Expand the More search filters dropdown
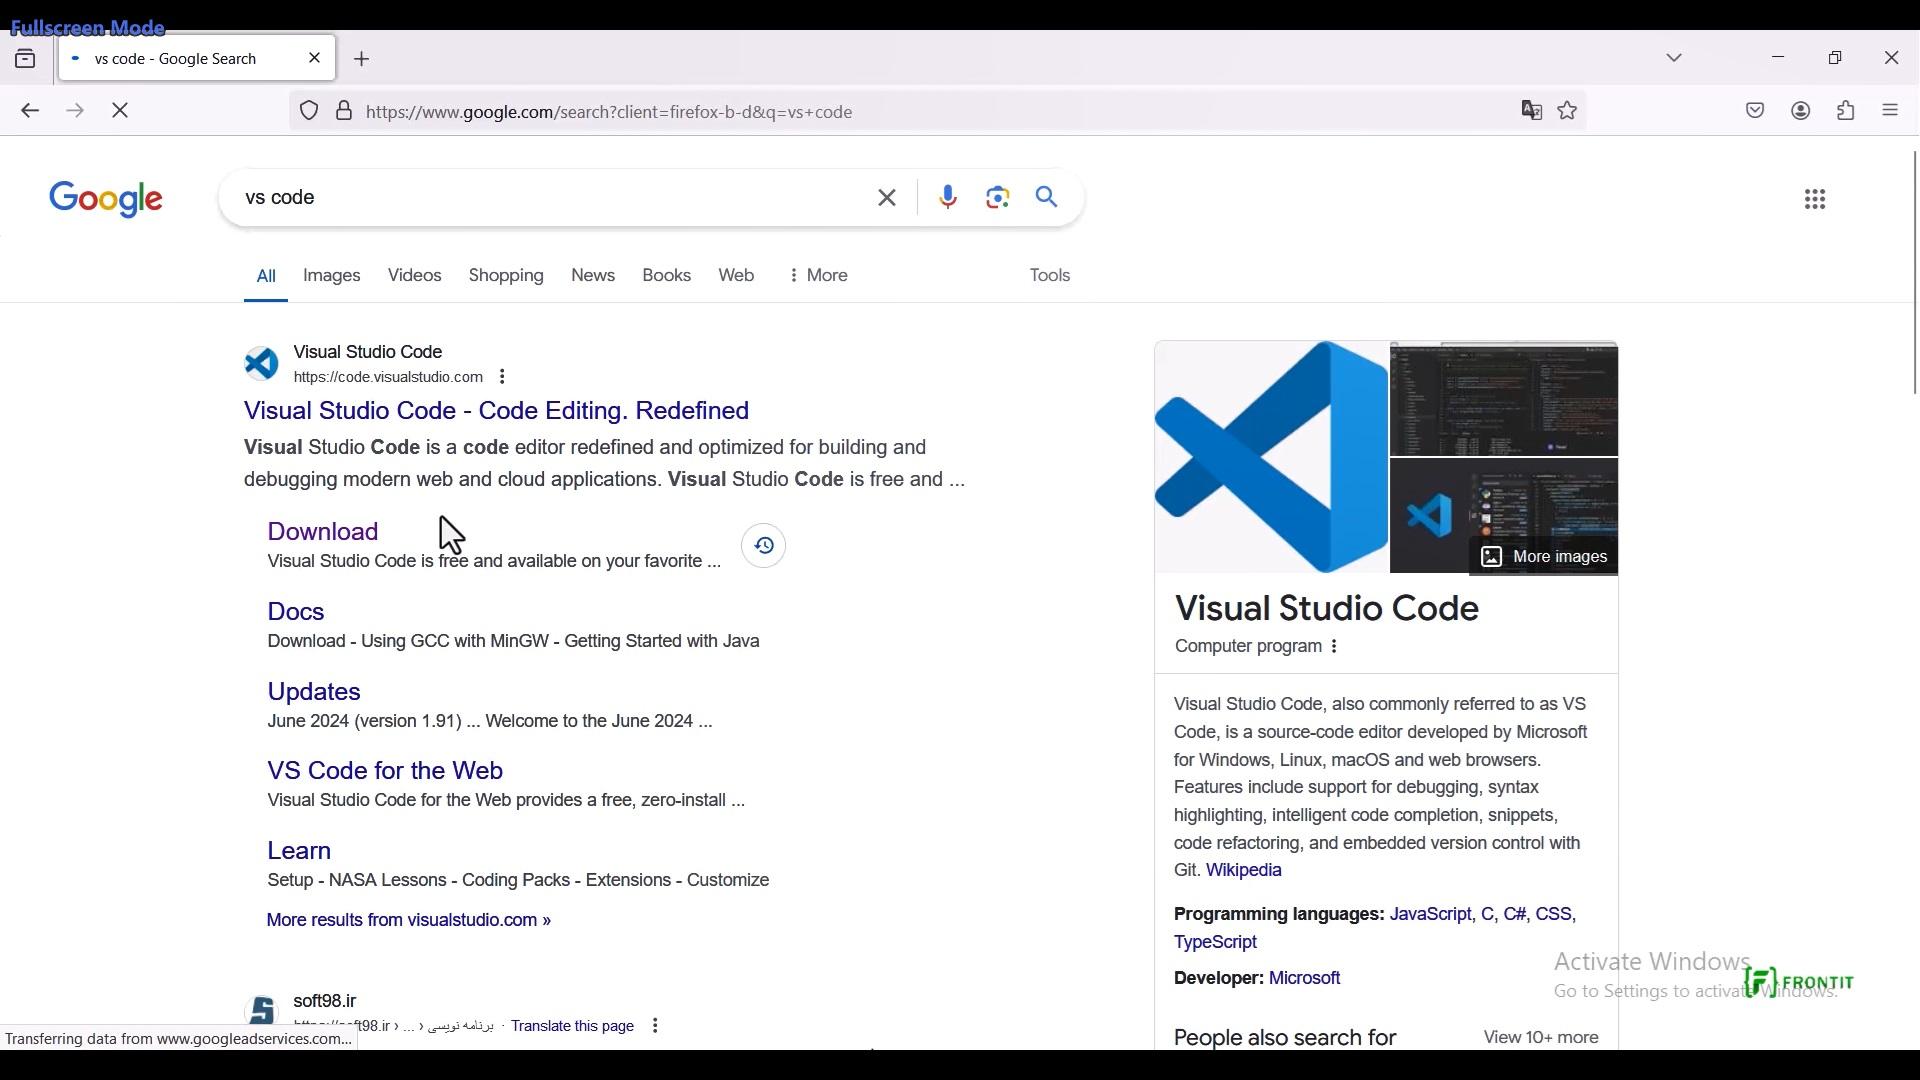The width and height of the screenshot is (1920, 1080). [x=819, y=276]
